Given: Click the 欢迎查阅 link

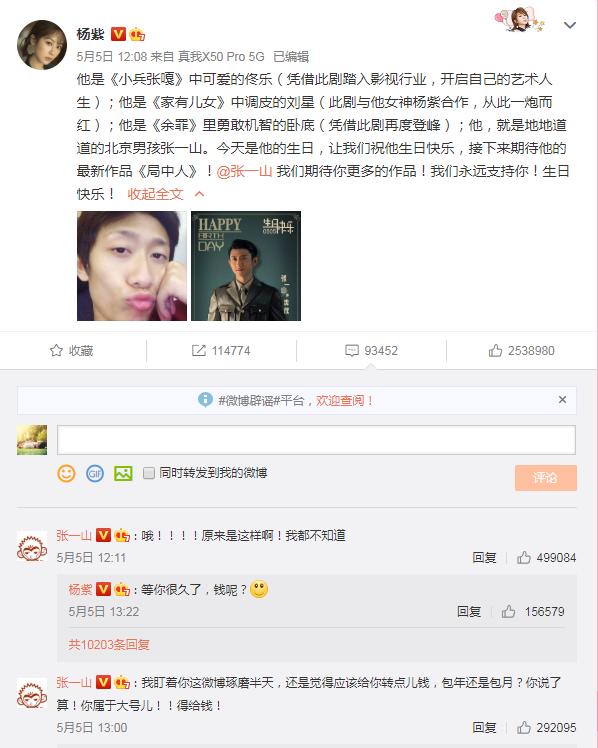Looking at the screenshot, I should click(344, 401).
